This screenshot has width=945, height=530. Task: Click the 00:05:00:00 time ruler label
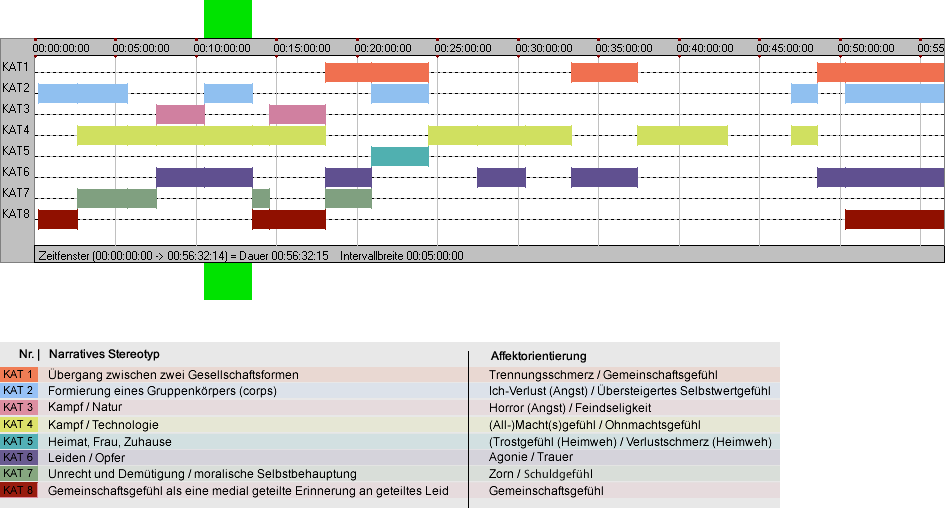(141, 48)
